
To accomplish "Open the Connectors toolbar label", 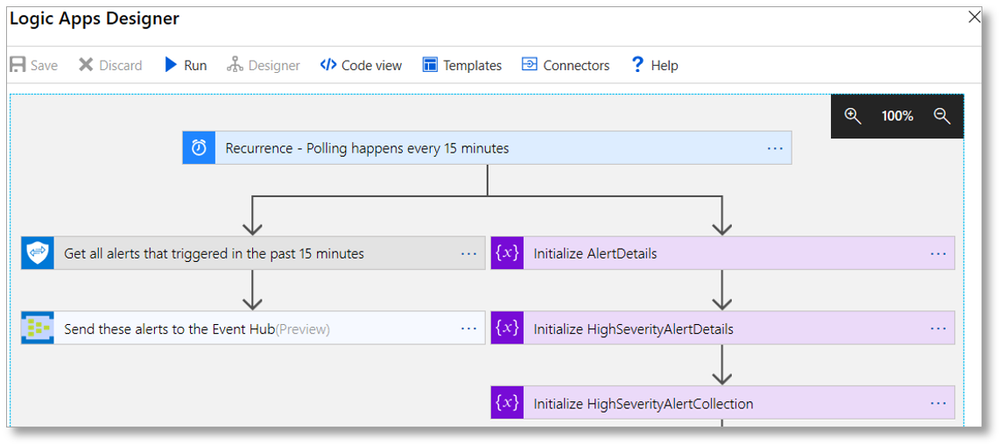I will 577,66.
